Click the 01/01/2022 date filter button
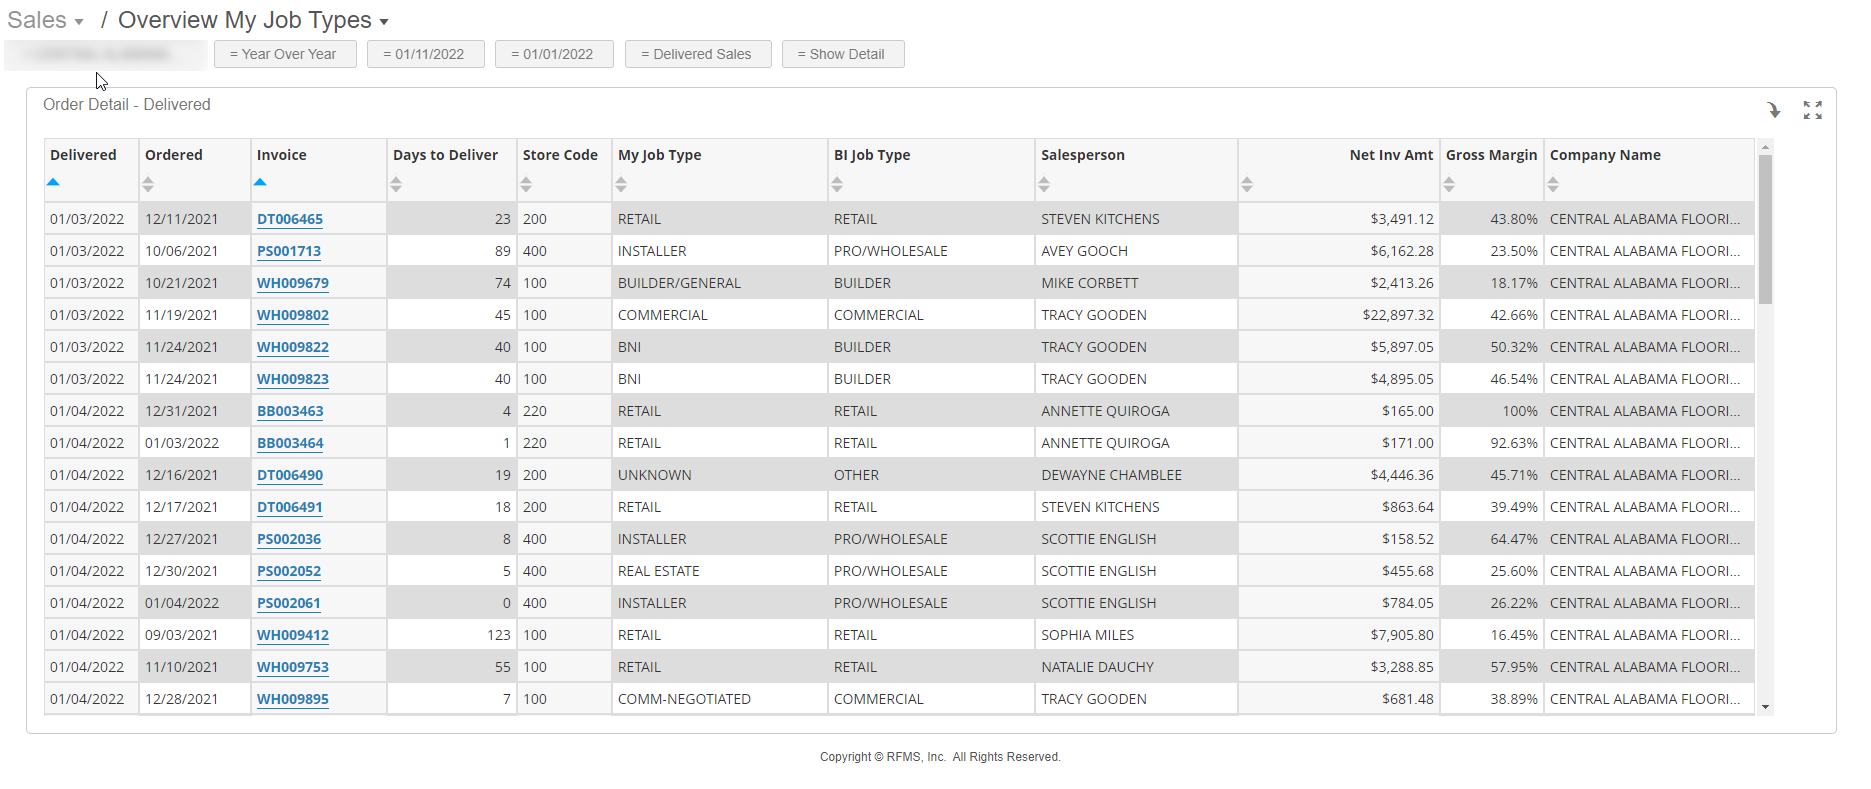The width and height of the screenshot is (1871, 789). point(554,54)
